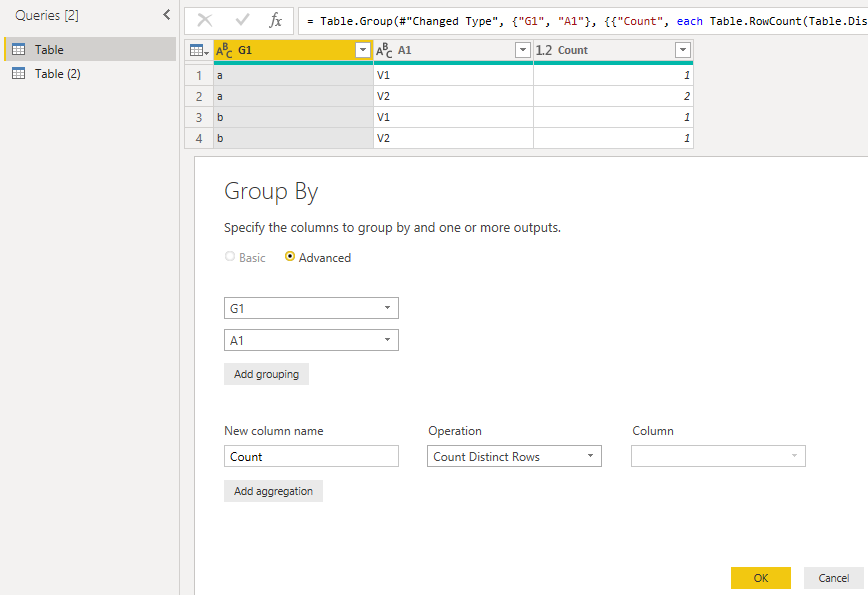The image size is (868, 595).
Task: Select the Advanced radio option
Action: (290, 256)
